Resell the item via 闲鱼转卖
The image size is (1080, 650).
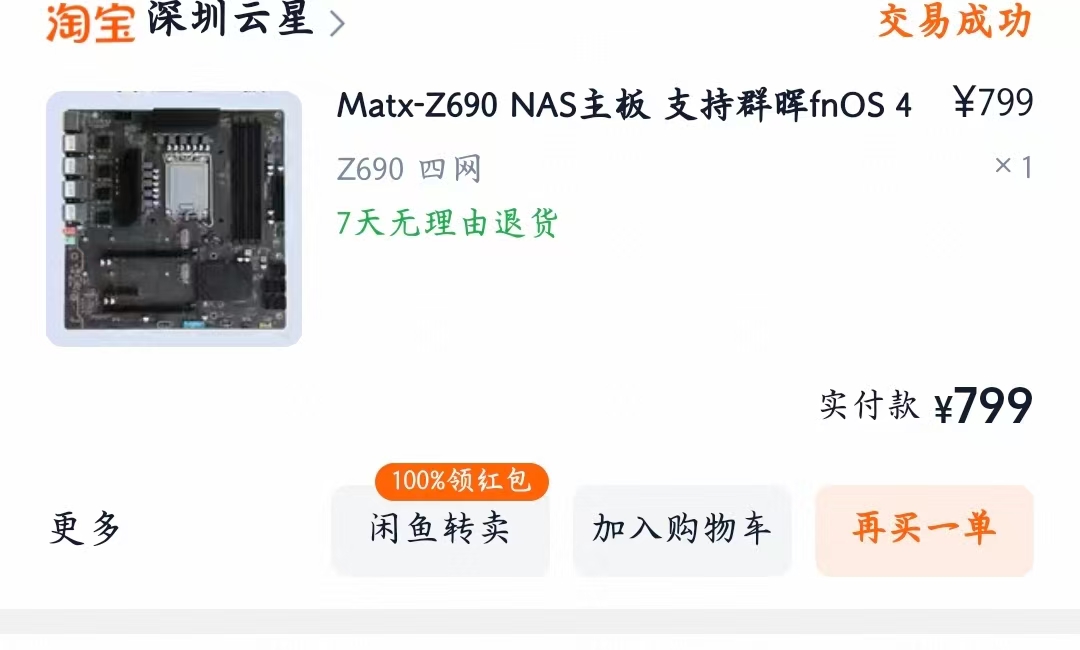440,530
